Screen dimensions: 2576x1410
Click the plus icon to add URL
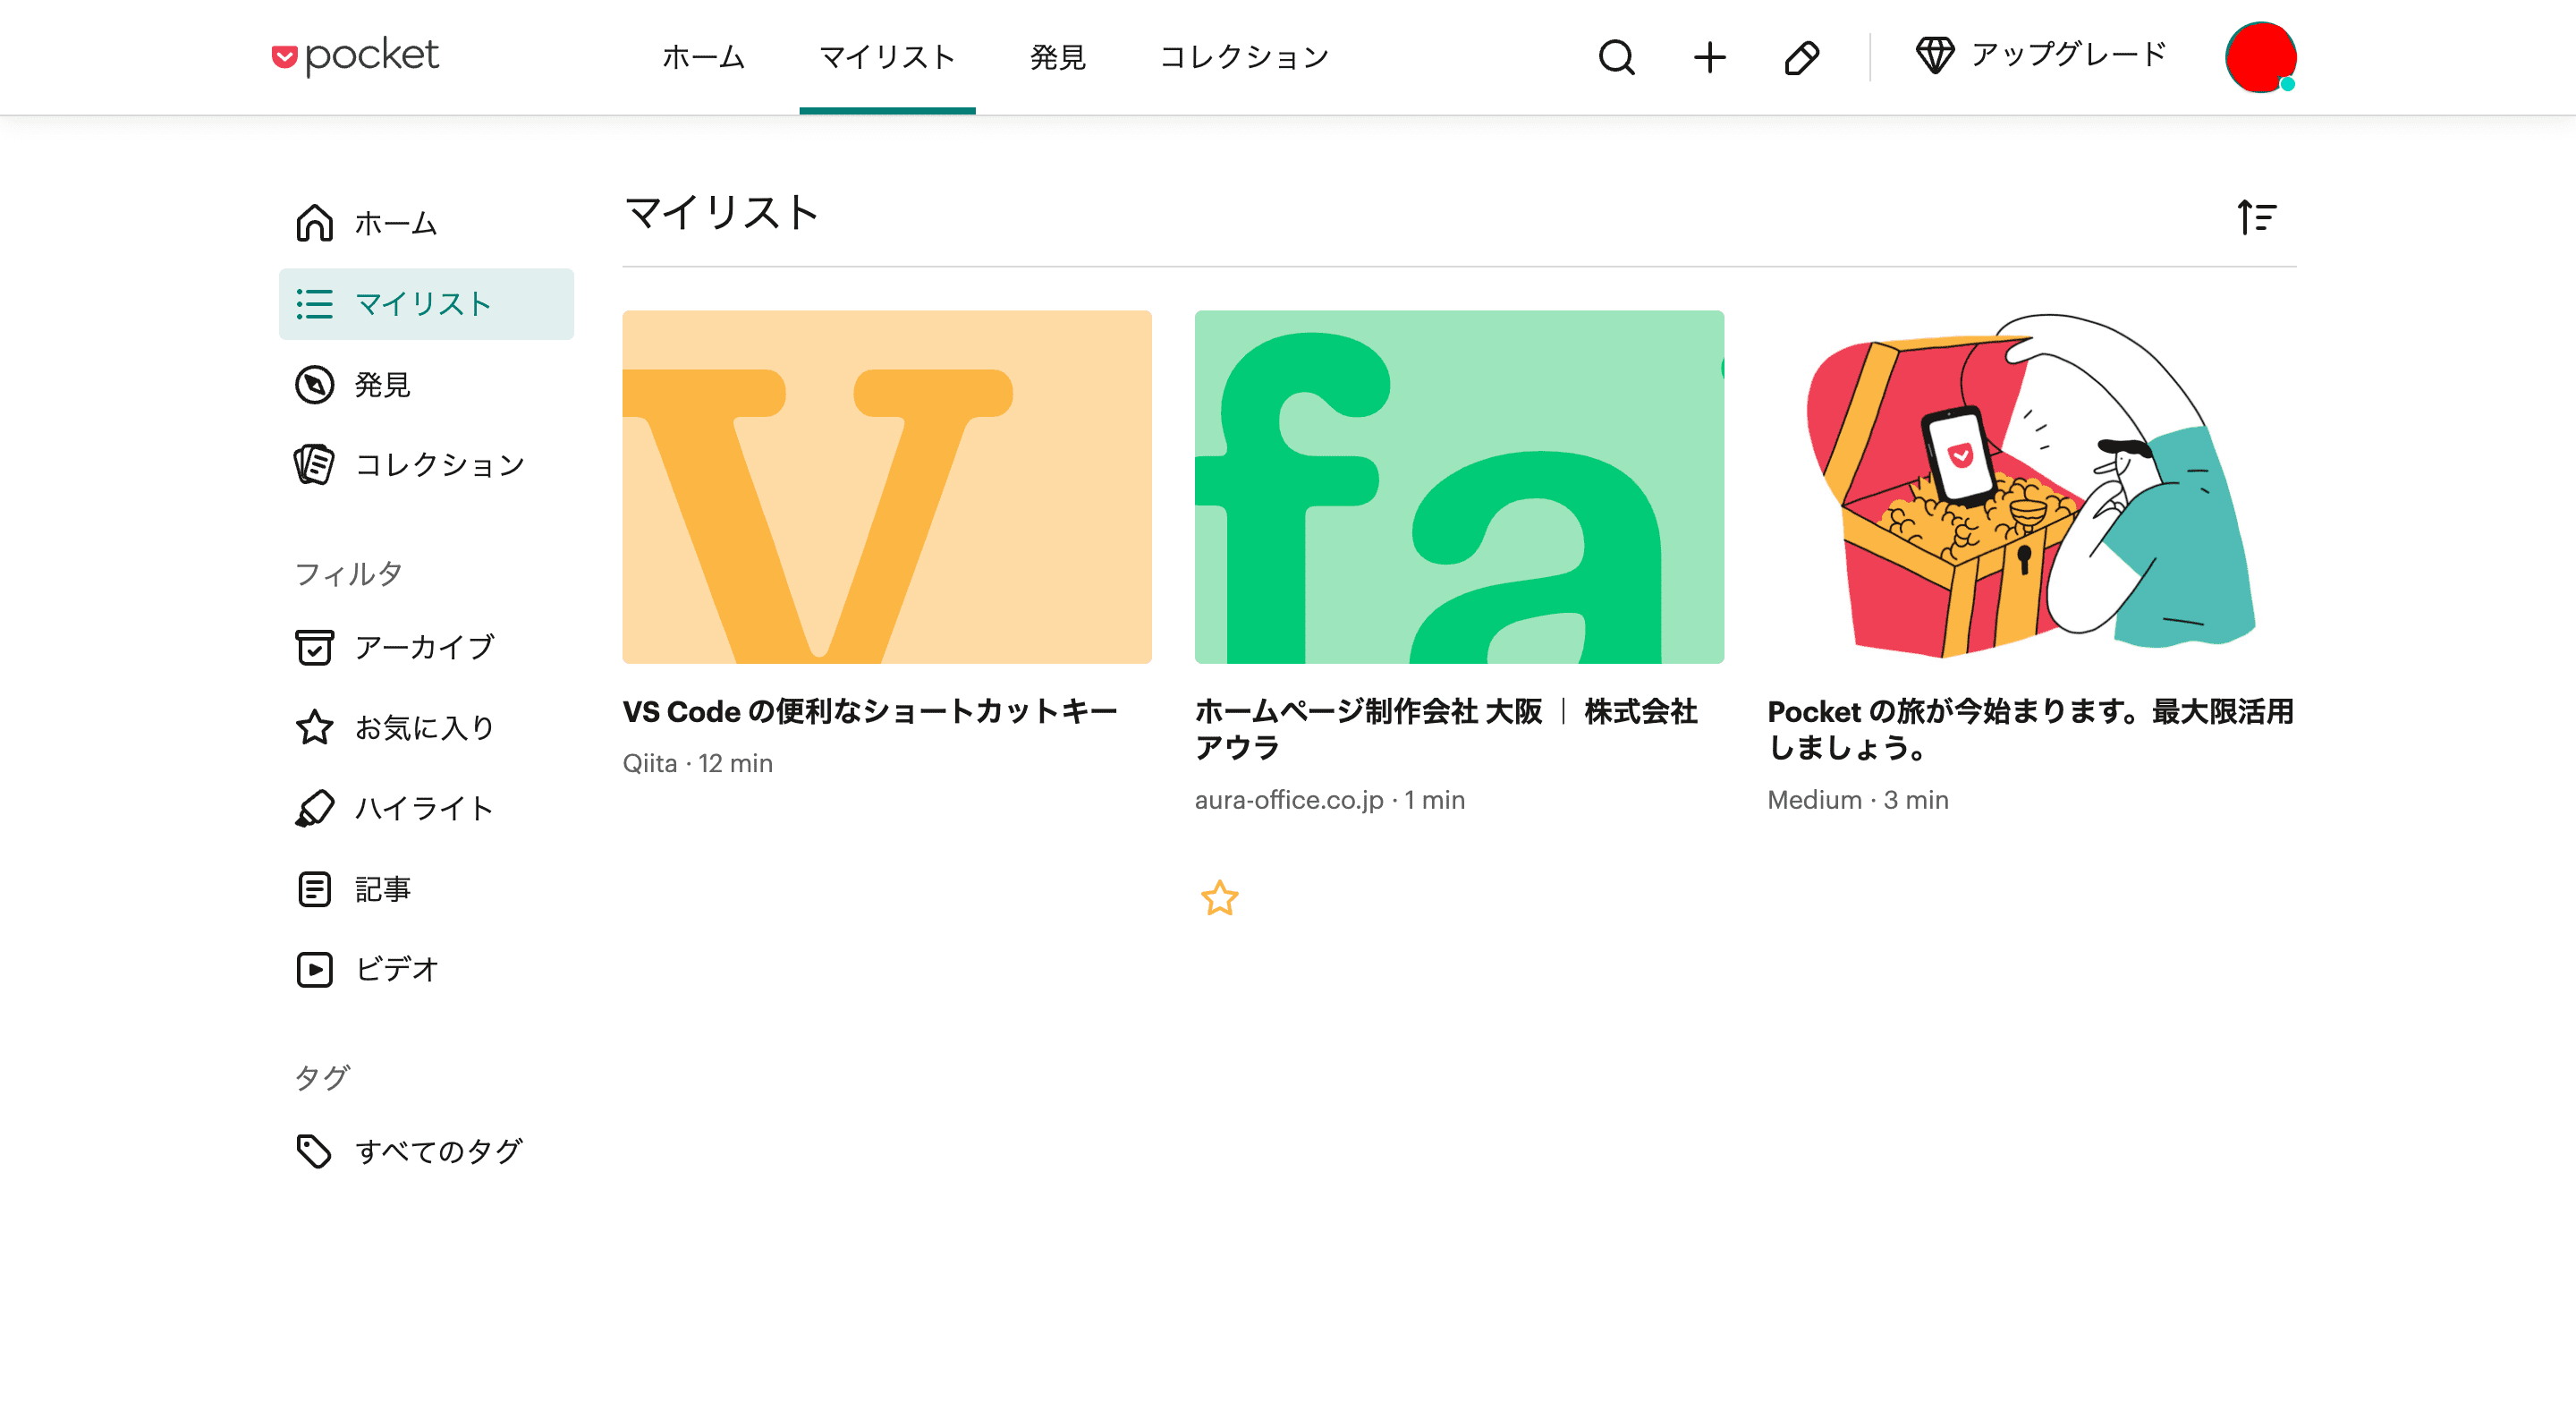(1709, 57)
